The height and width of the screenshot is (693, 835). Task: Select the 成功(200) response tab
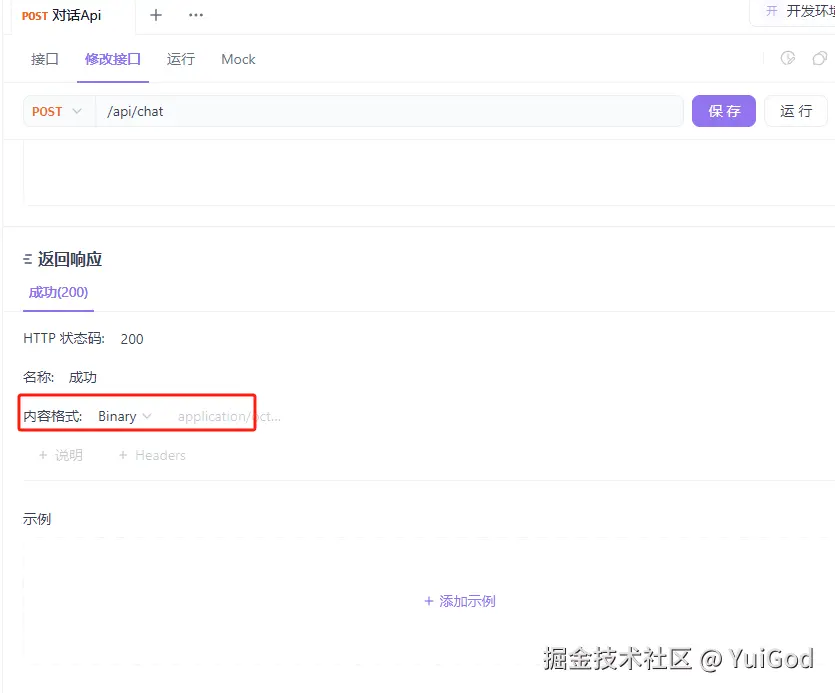(58, 292)
